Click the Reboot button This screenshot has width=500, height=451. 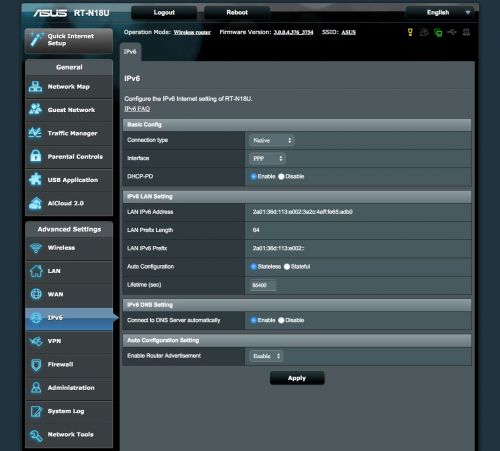coord(237,13)
